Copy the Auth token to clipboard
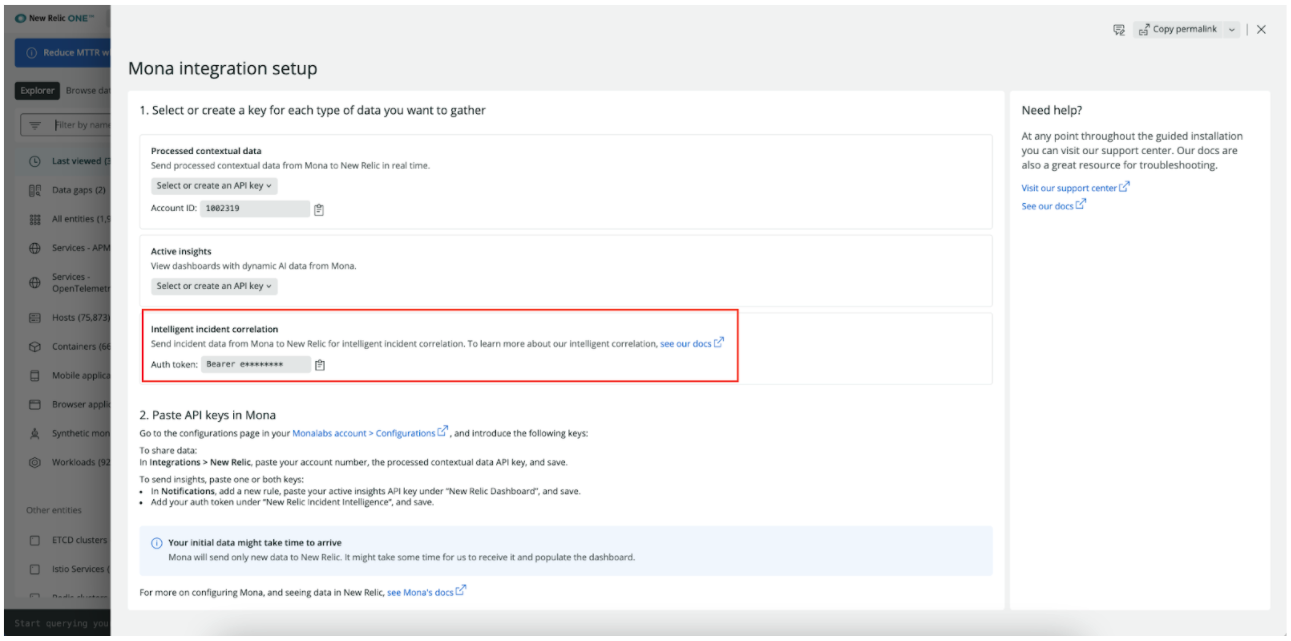The width and height of the screenshot is (1291, 641). pos(320,365)
